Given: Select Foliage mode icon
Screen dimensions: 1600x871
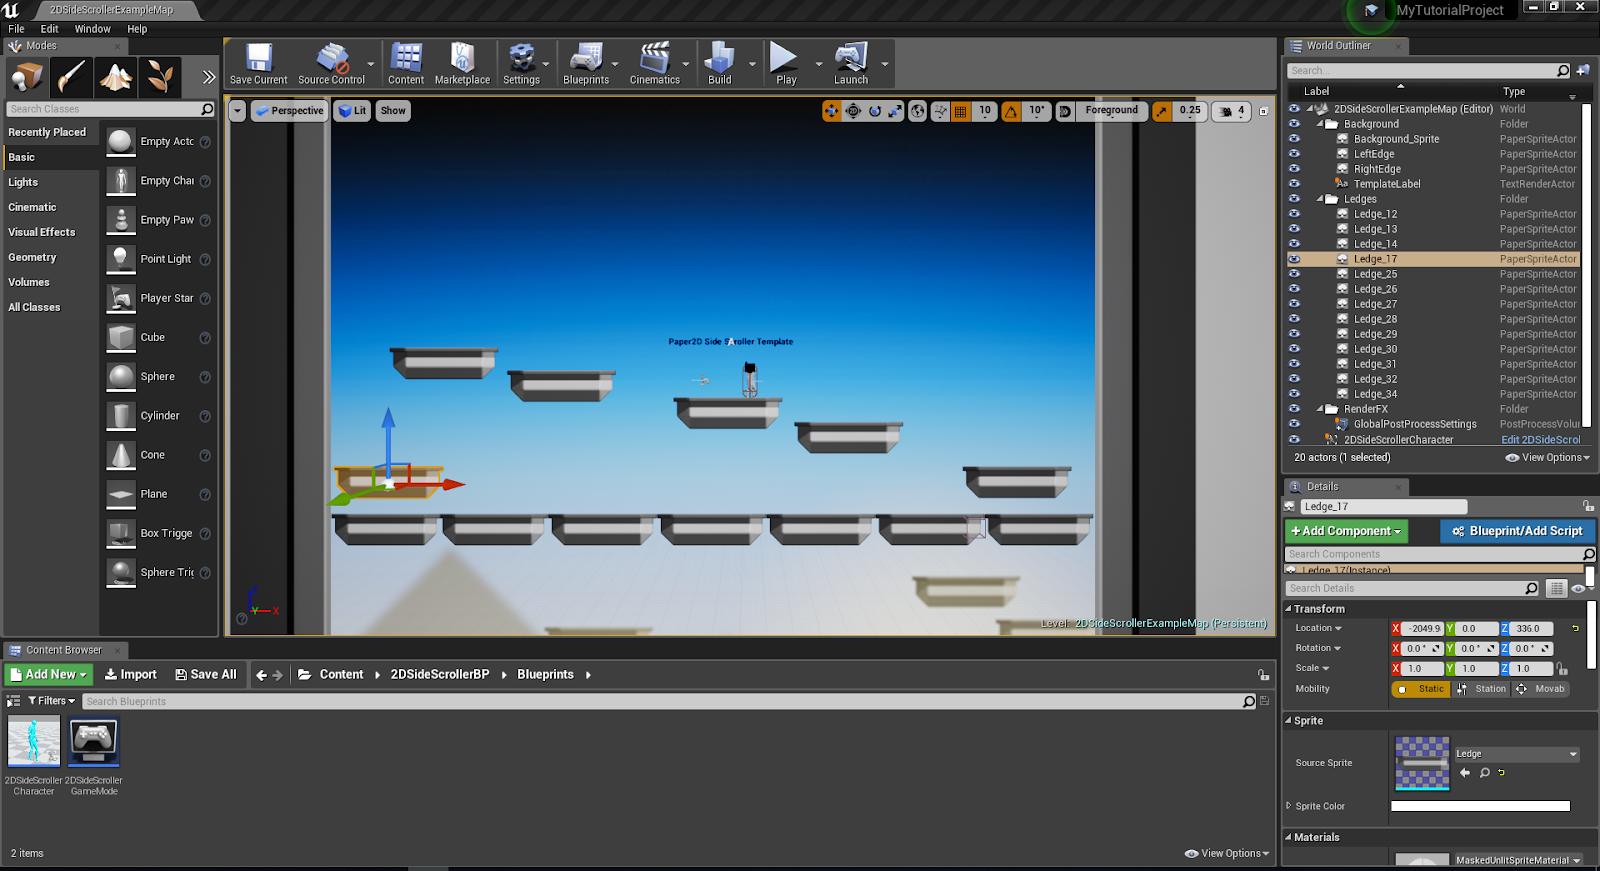Looking at the screenshot, I should click(160, 77).
